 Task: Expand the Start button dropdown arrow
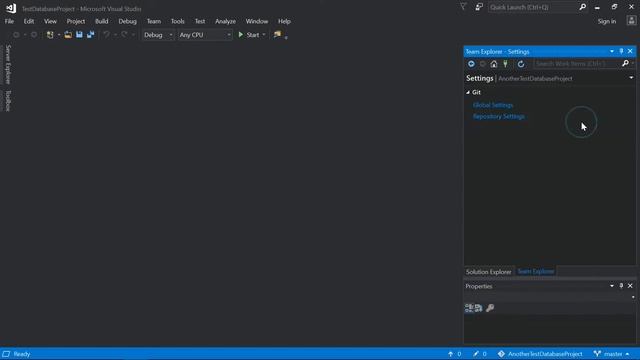[x=264, y=35]
